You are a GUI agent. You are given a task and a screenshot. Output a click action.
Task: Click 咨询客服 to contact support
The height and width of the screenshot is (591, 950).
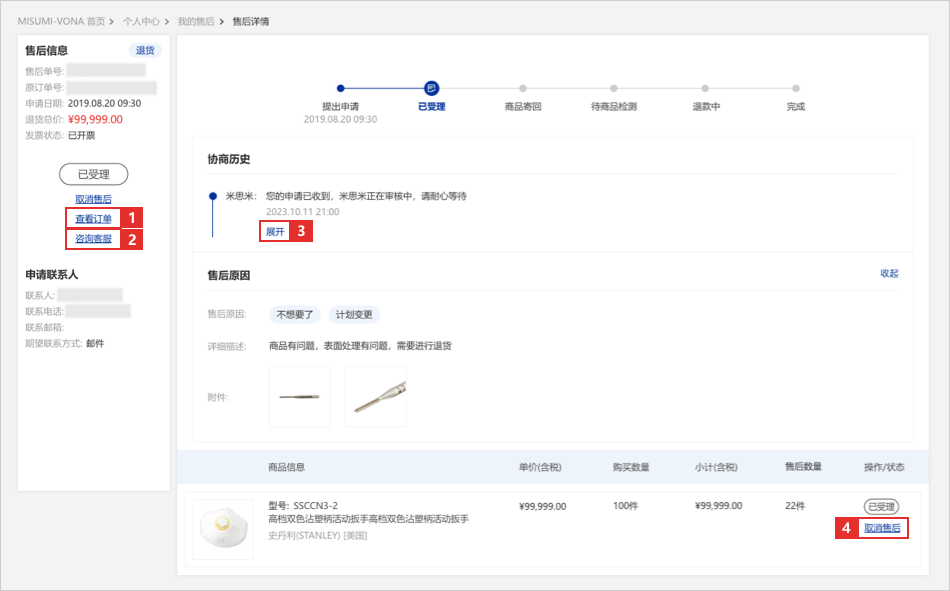(x=93, y=239)
